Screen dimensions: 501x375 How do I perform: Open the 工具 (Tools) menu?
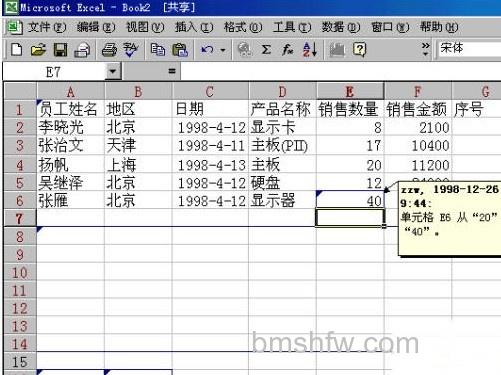click(292, 27)
